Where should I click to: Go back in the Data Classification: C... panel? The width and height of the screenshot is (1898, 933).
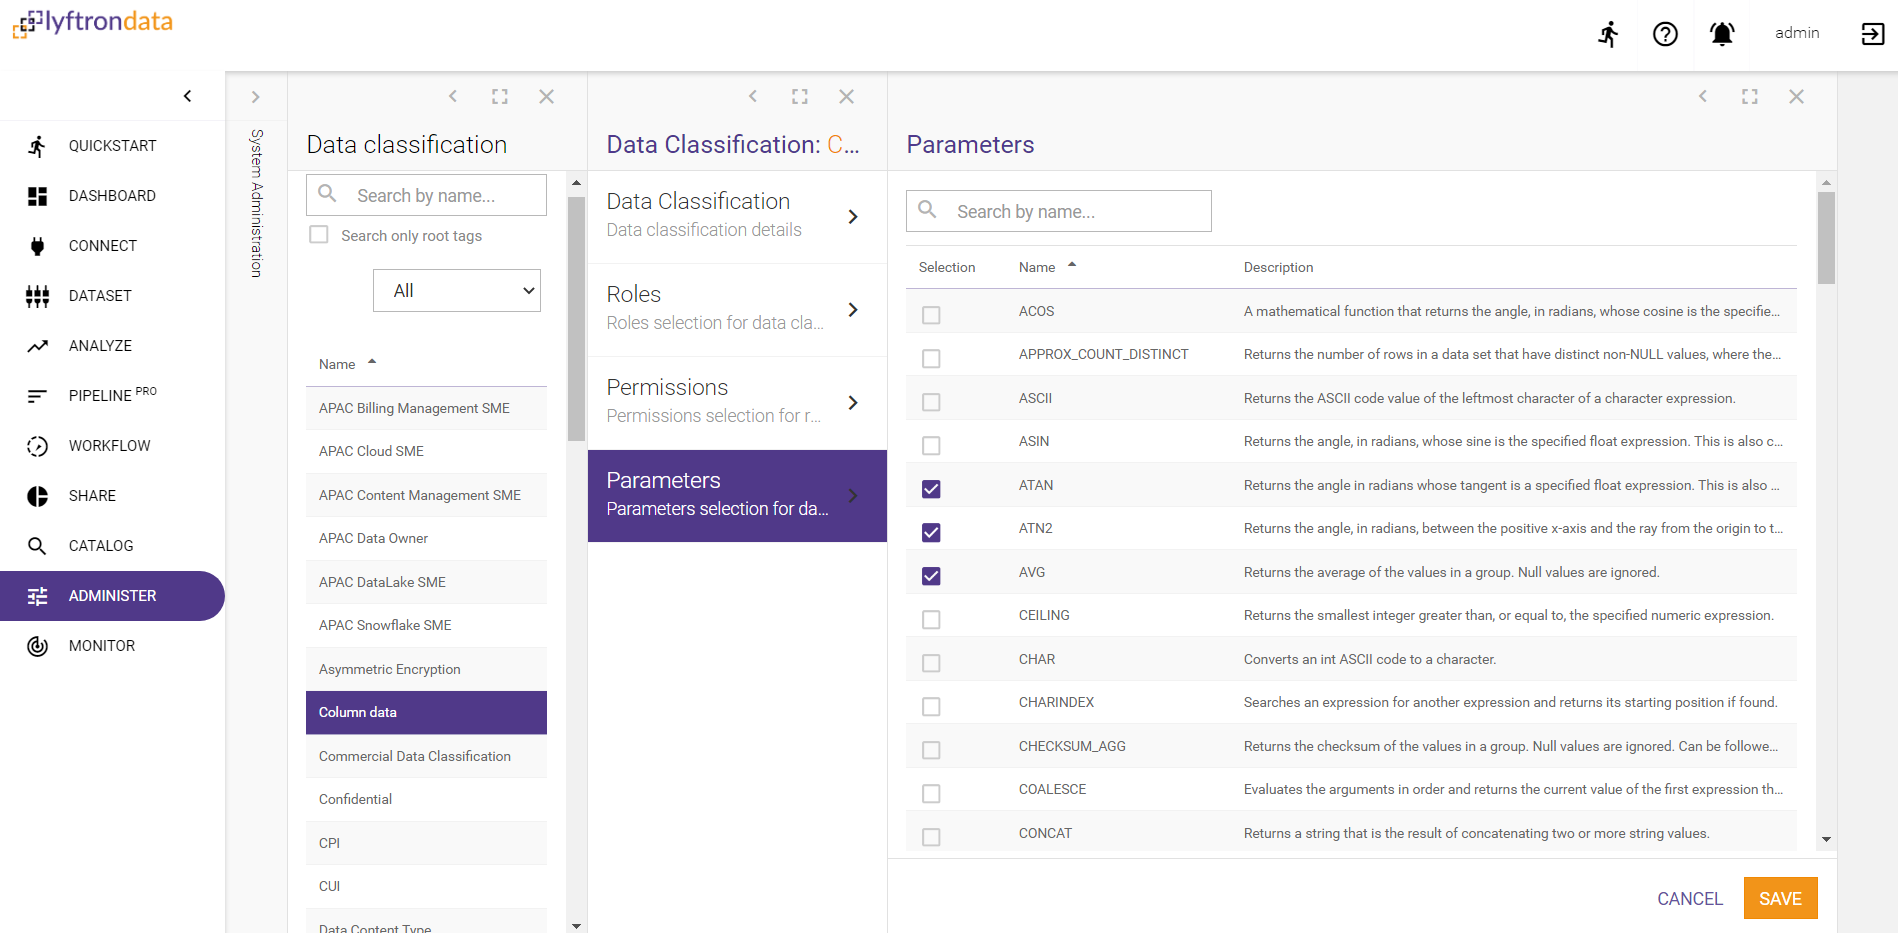coord(753,96)
